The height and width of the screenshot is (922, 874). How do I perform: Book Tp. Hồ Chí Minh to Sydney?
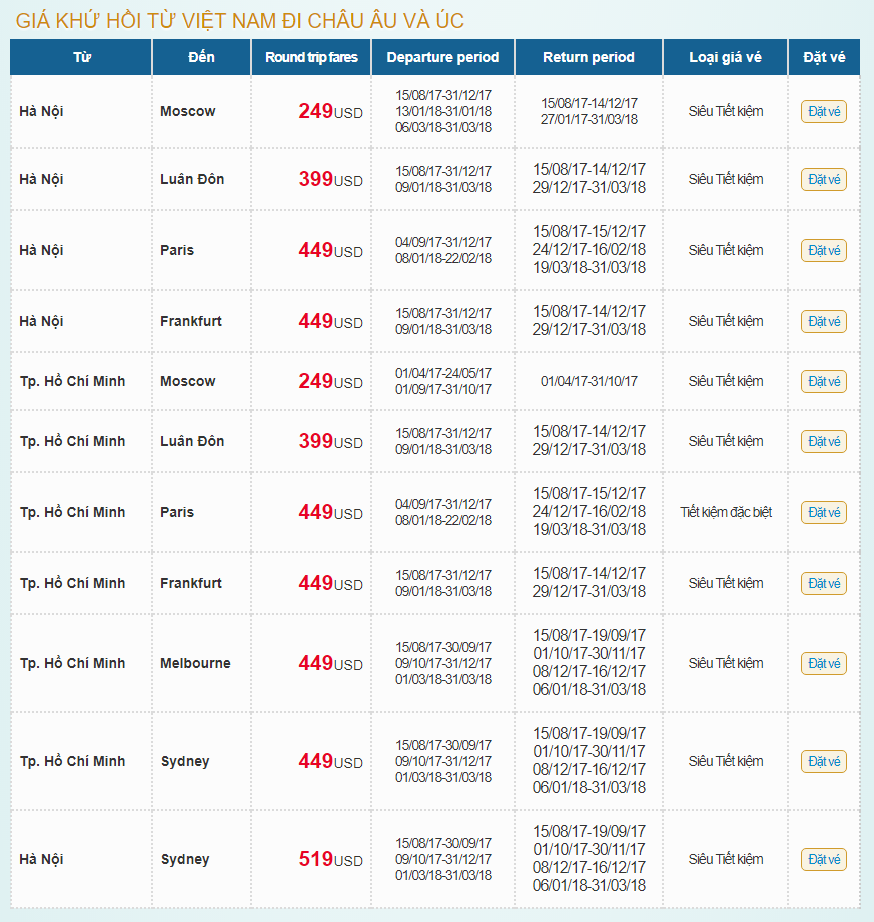click(823, 762)
